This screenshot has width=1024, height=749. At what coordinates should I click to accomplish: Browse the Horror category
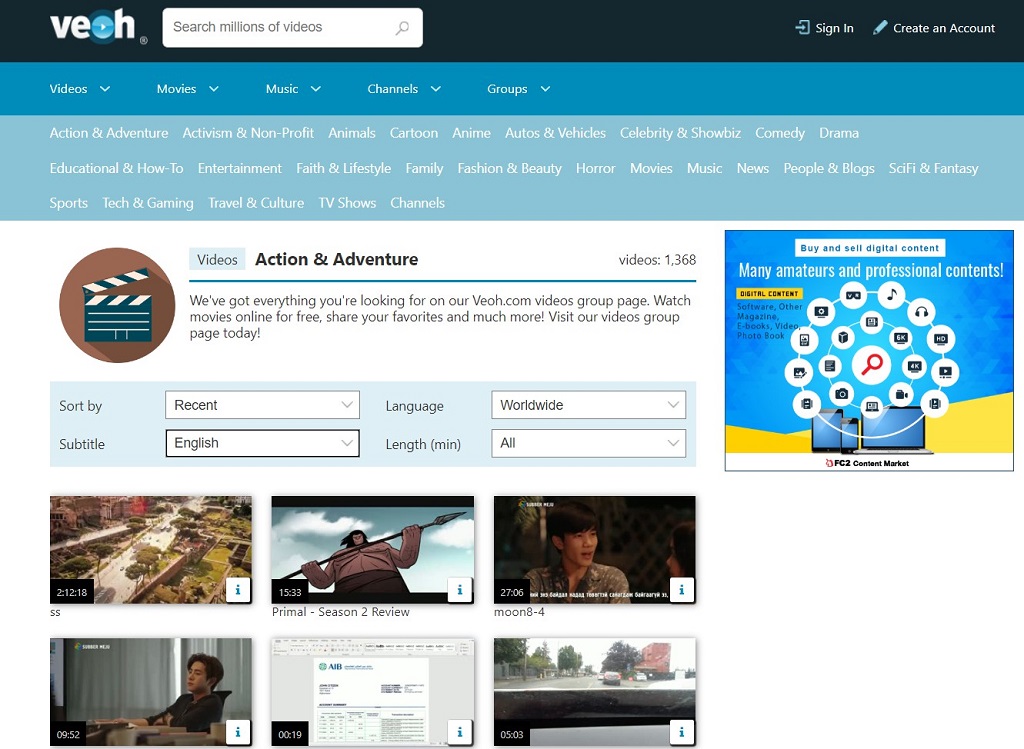click(x=596, y=168)
